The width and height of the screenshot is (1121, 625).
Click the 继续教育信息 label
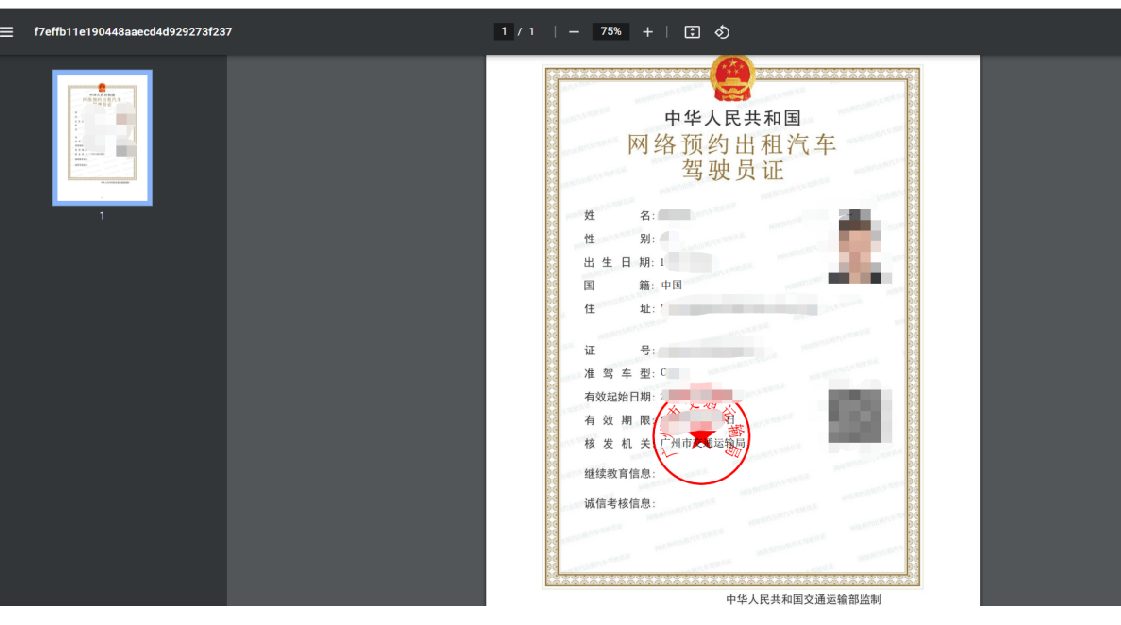pos(619,473)
